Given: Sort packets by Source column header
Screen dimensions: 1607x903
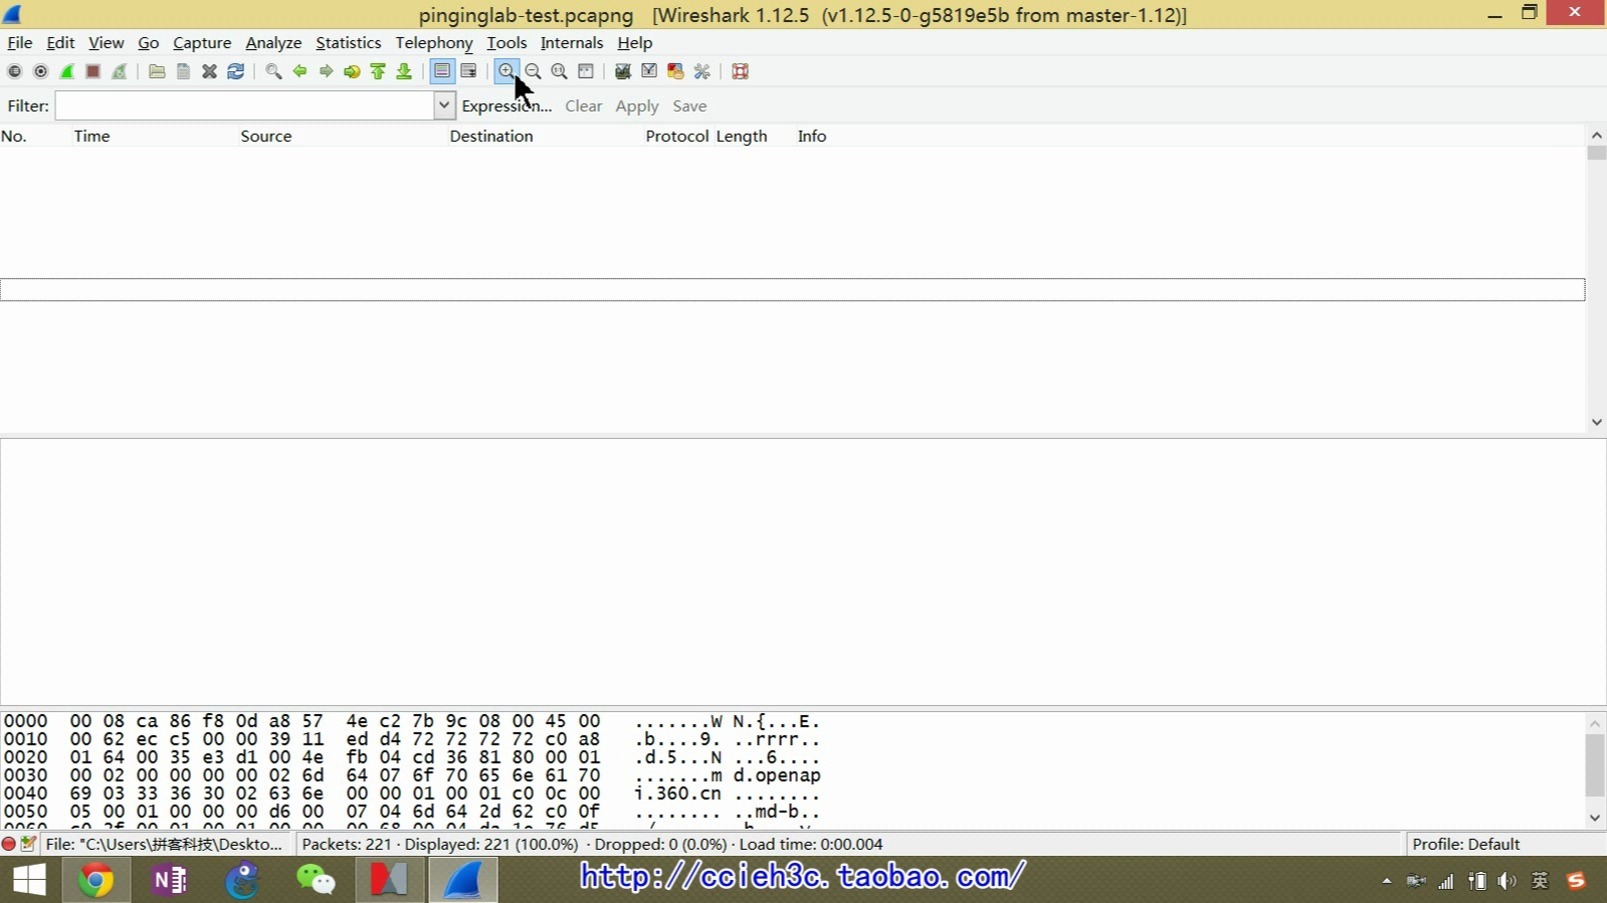Looking at the screenshot, I should (x=266, y=136).
